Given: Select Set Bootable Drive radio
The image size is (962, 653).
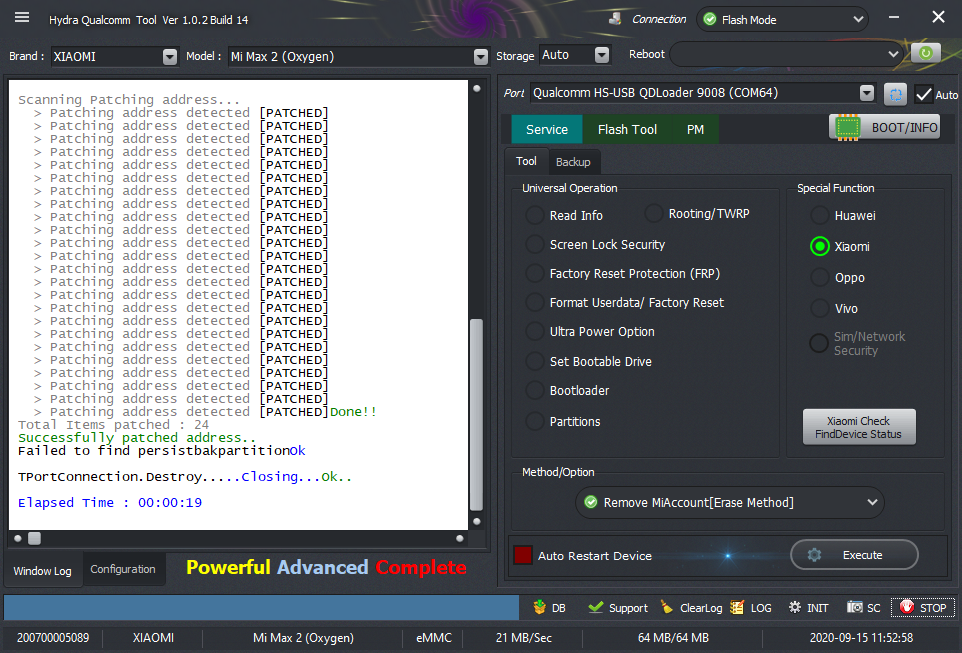Looking at the screenshot, I should 534,361.
